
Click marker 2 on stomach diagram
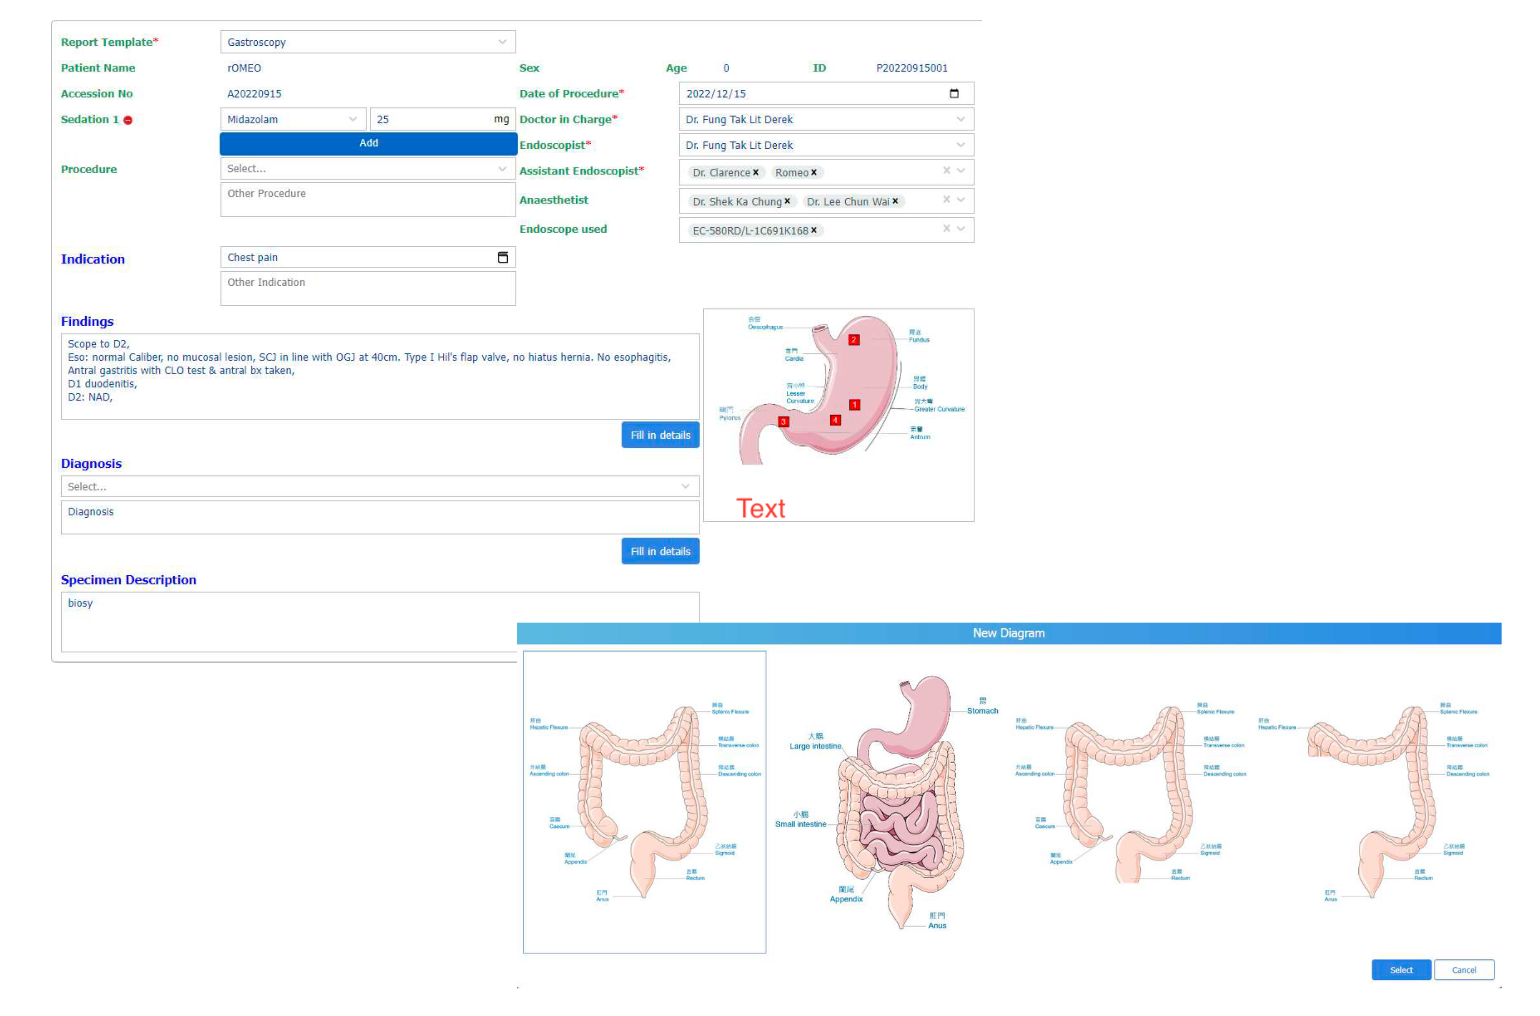coord(854,340)
